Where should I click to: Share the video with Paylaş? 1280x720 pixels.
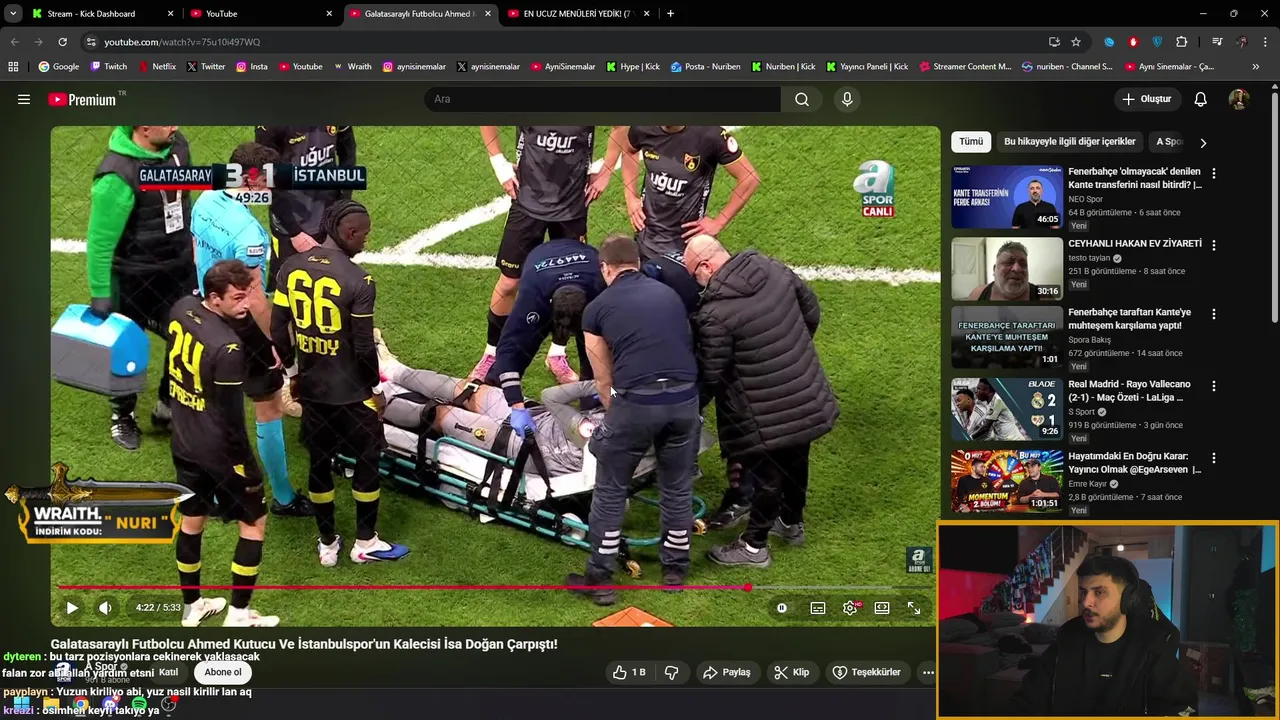coord(726,672)
